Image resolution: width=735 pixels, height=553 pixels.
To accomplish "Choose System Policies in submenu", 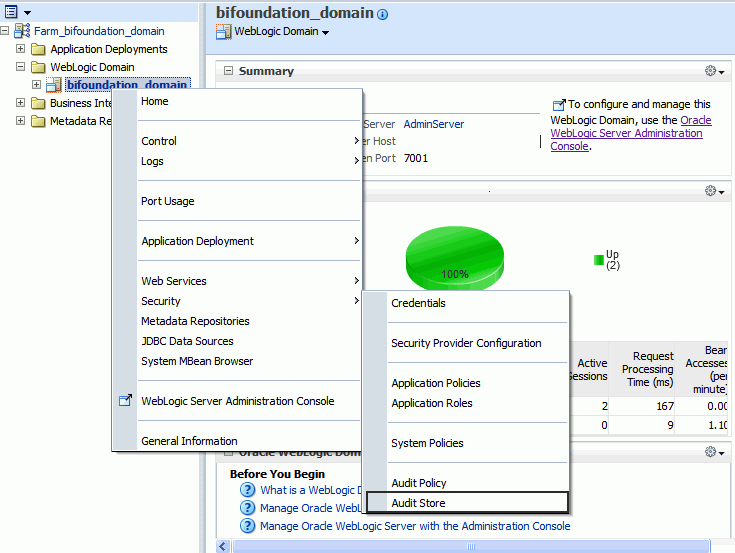I will (428, 443).
